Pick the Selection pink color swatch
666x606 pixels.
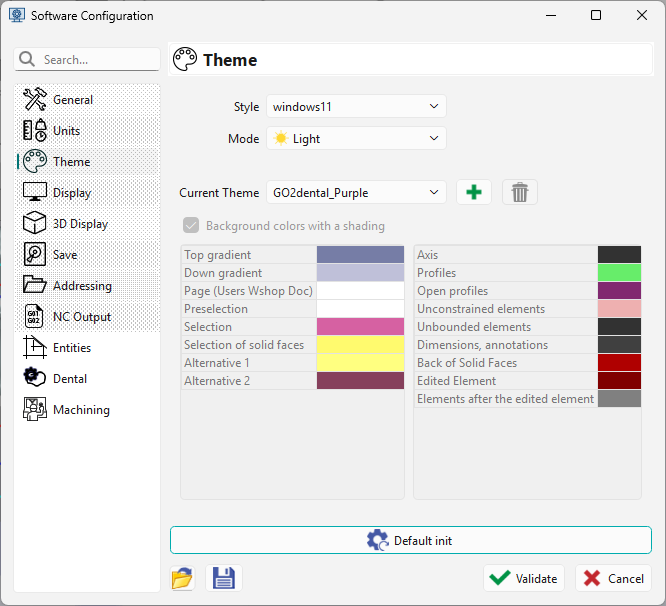(x=360, y=327)
